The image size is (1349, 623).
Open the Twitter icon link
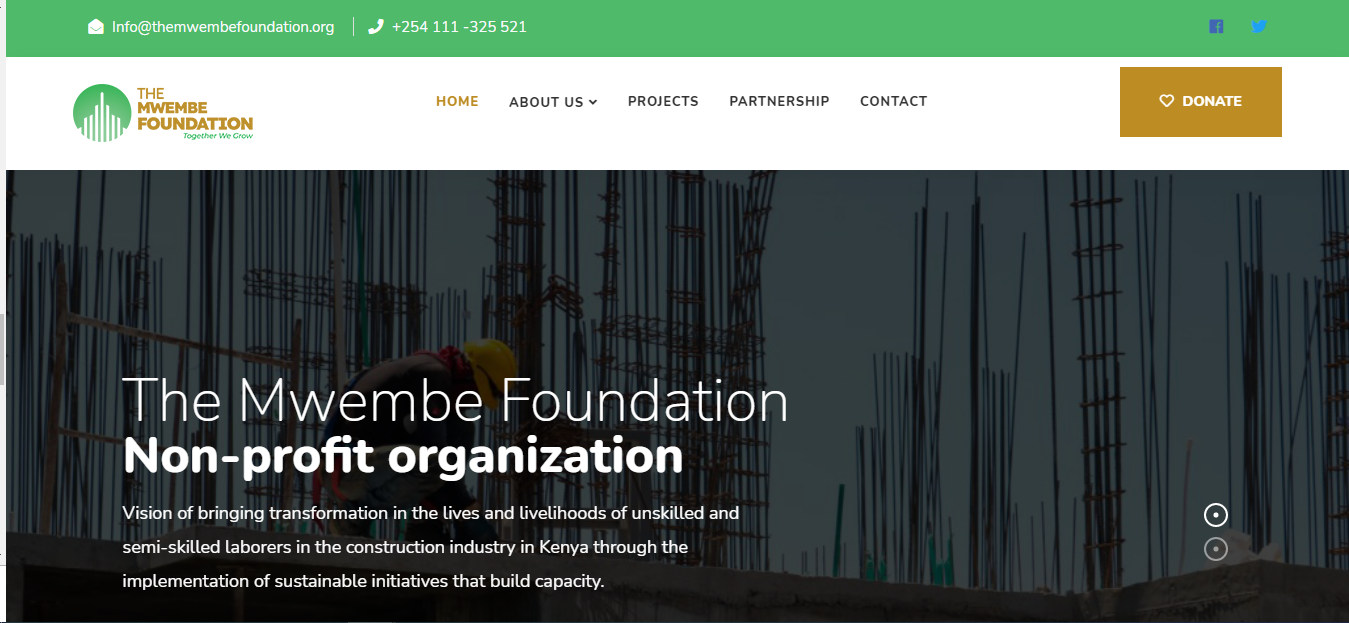[x=1259, y=27]
